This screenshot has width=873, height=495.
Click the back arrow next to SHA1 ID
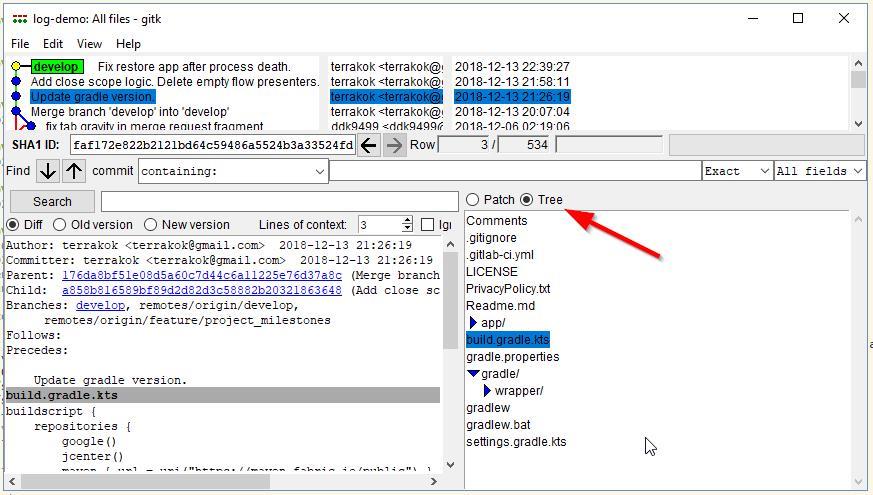(369, 145)
